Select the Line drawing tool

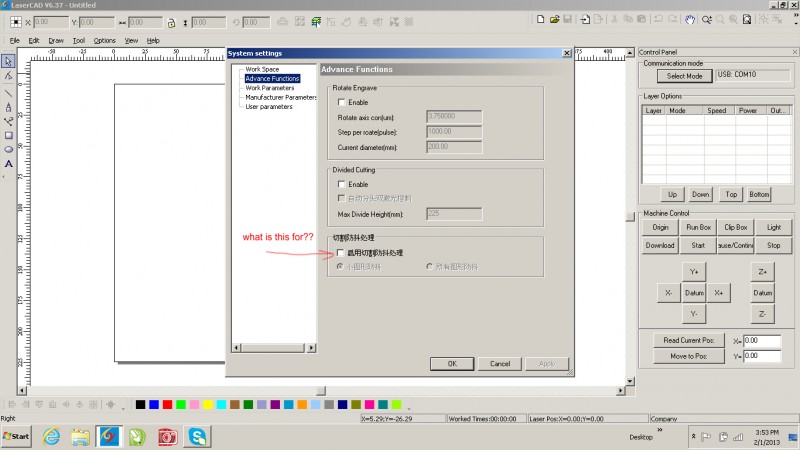click(8, 92)
